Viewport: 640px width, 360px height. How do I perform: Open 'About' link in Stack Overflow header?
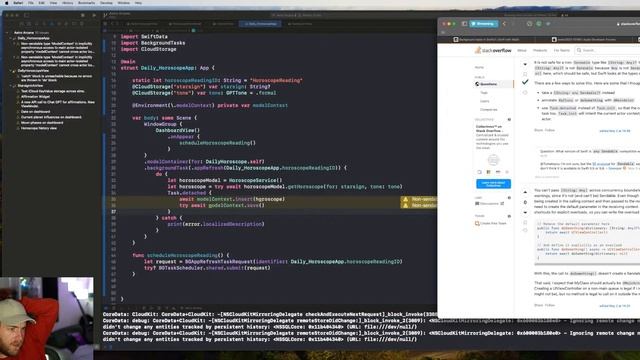pos(522,50)
